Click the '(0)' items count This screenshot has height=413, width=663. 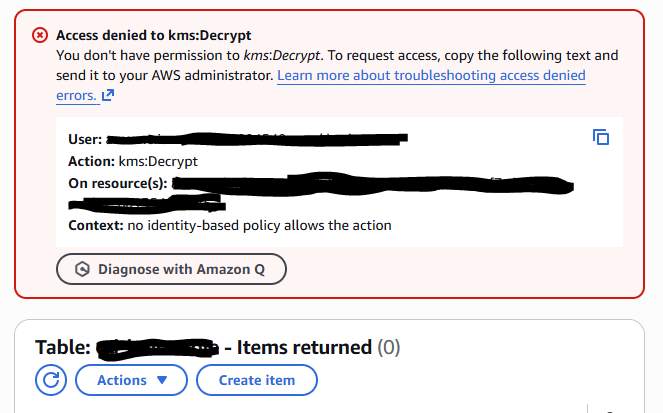pyautogui.click(x=388, y=348)
